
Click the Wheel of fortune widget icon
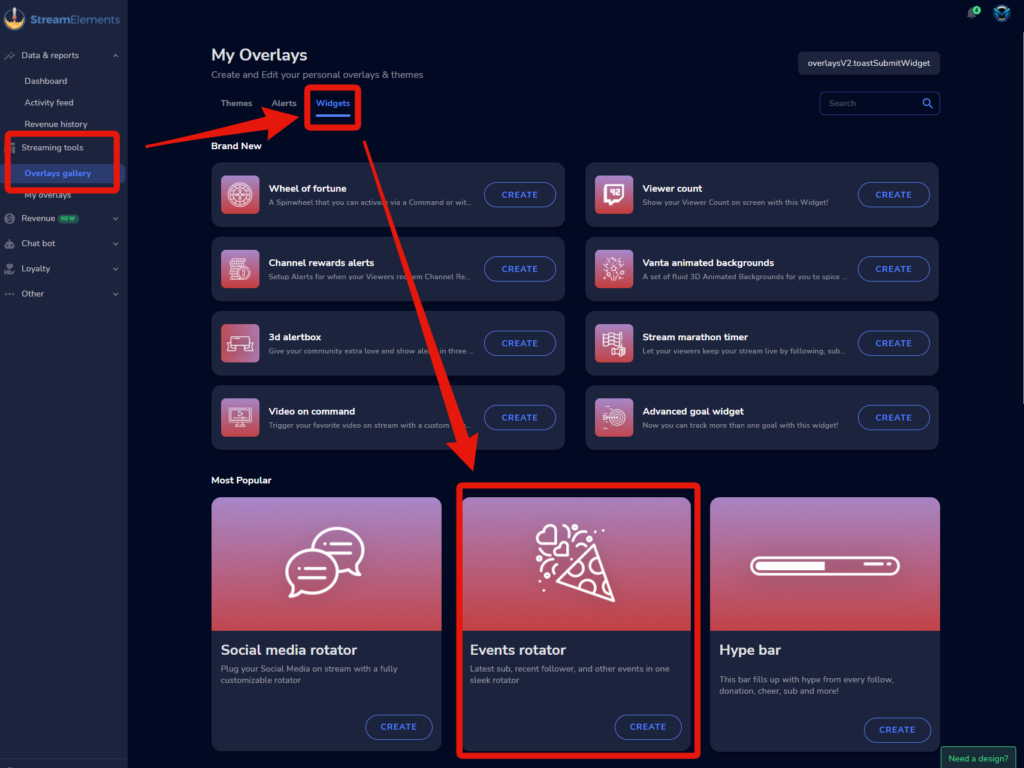[240, 195]
